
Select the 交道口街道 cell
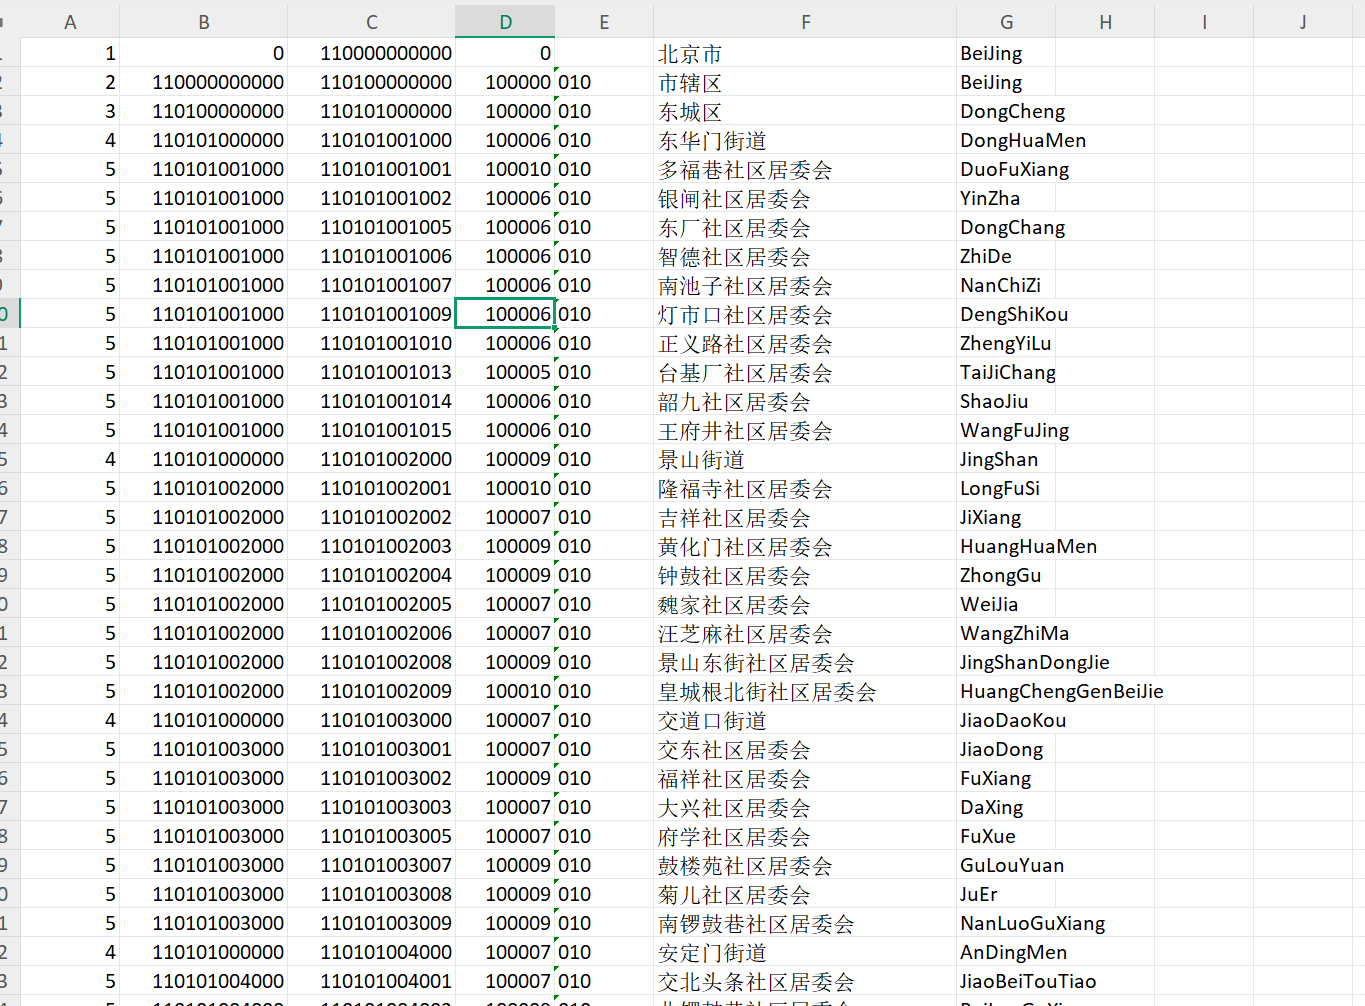click(x=805, y=720)
